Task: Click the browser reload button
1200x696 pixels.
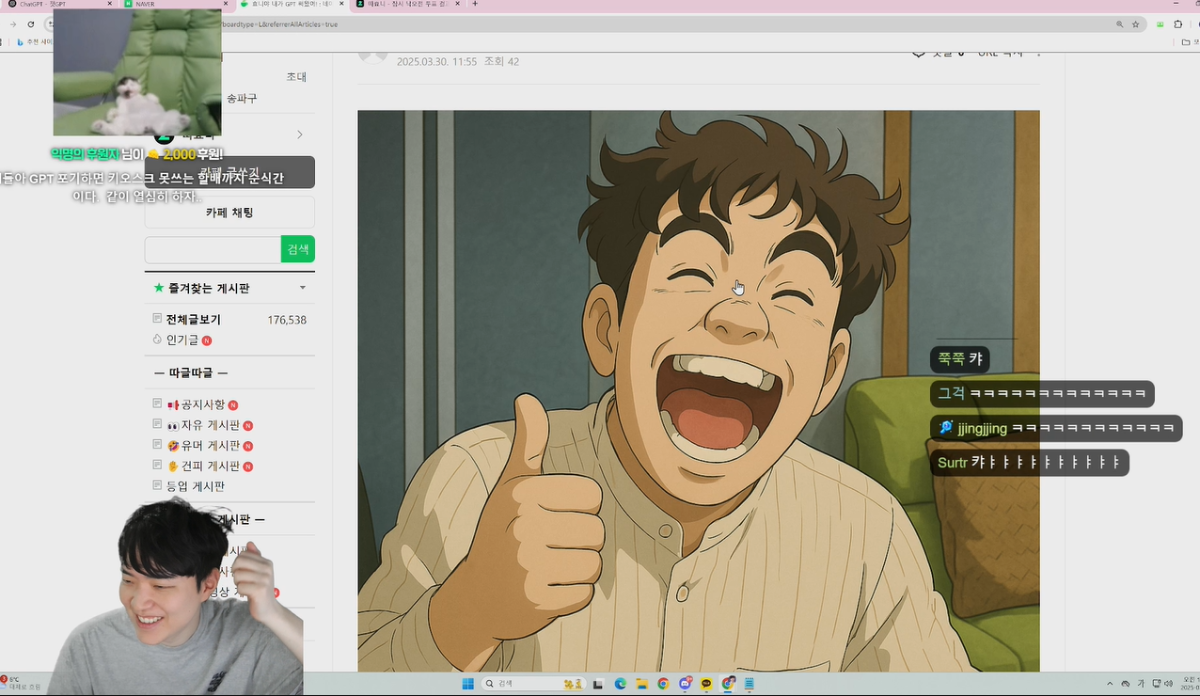Action: pyautogui.click(x=31, y=24)
